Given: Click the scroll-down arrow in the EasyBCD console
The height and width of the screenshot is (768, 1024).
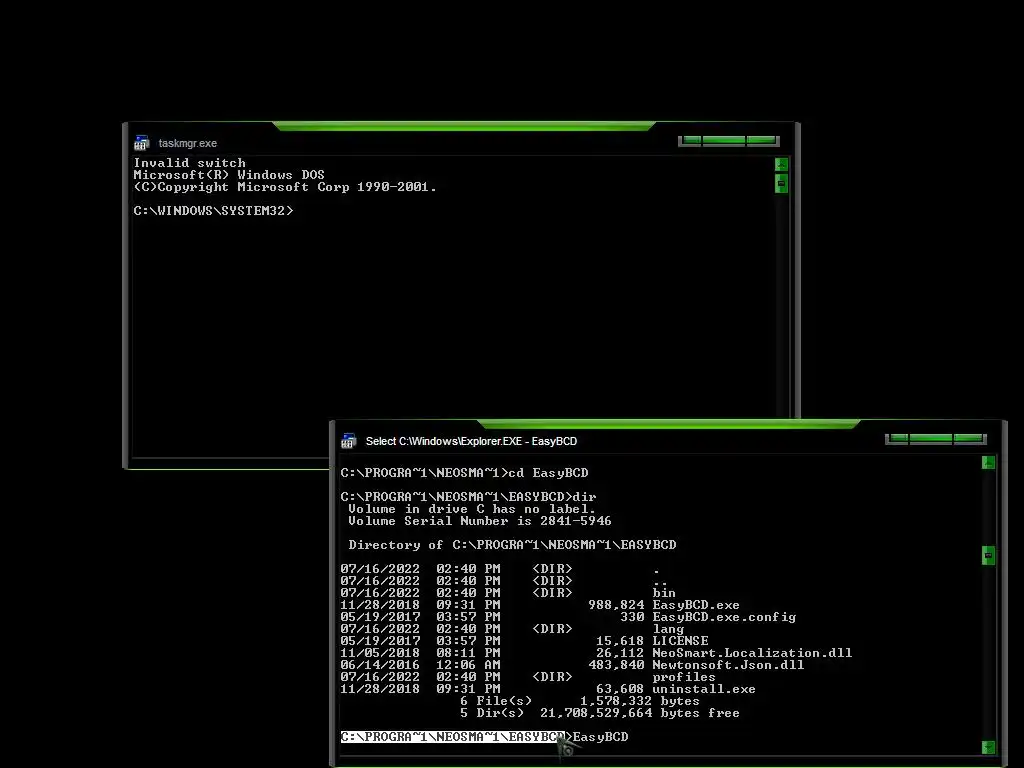Looking at the screenshot, I should click(988, 747).
